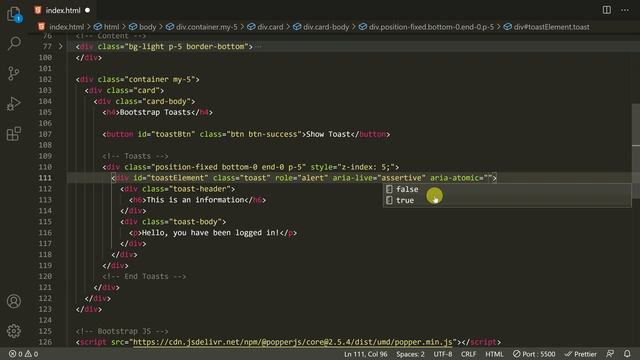The image size is (640, 360).
Task: Open the Search view
Action: [x=14, y=43]
